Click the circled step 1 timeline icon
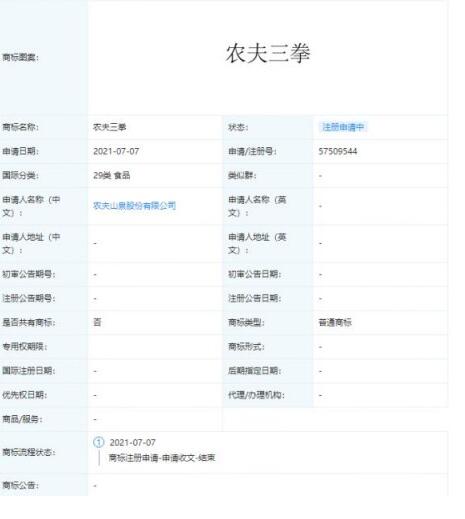 pyautogui.click(x=99, y=442)
